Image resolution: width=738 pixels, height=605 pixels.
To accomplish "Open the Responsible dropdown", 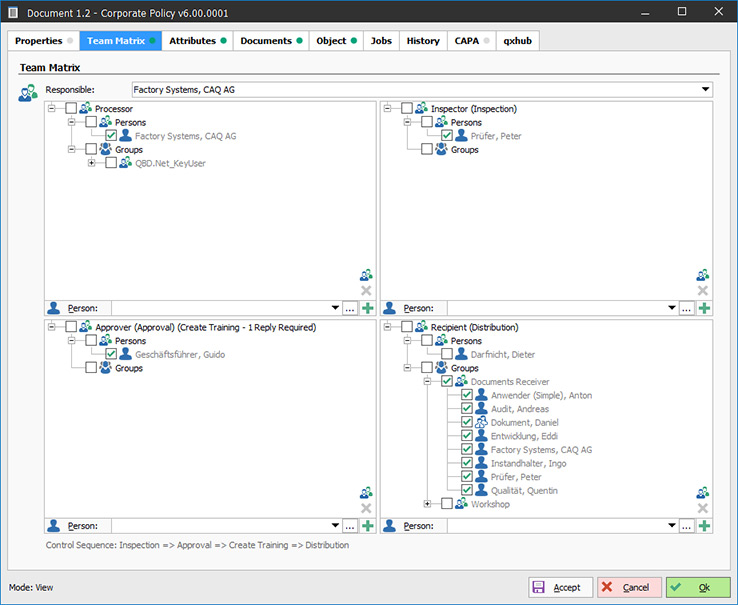I will coord(705,89).
